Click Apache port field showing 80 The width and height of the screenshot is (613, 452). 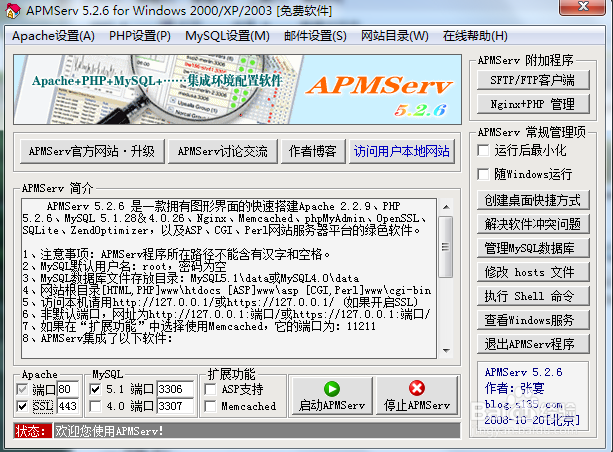(x=68, y=389)
